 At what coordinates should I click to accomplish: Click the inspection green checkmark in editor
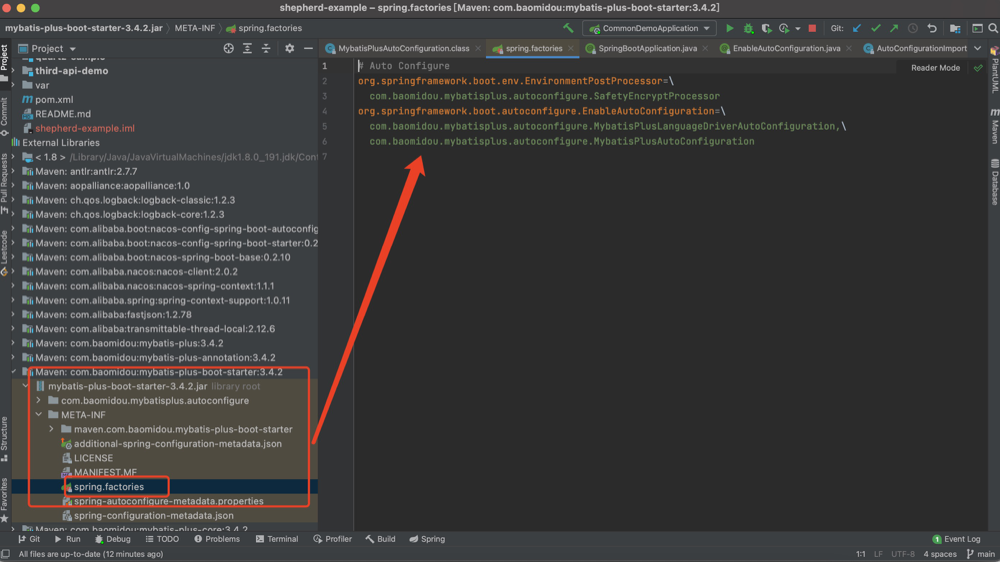[x=978, y=68]
